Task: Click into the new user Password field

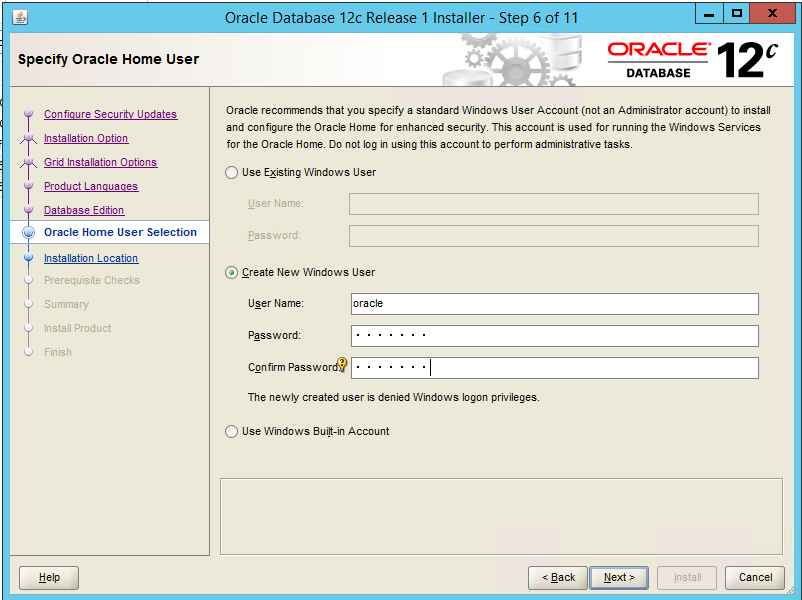Action: click(x=554, y=336)
